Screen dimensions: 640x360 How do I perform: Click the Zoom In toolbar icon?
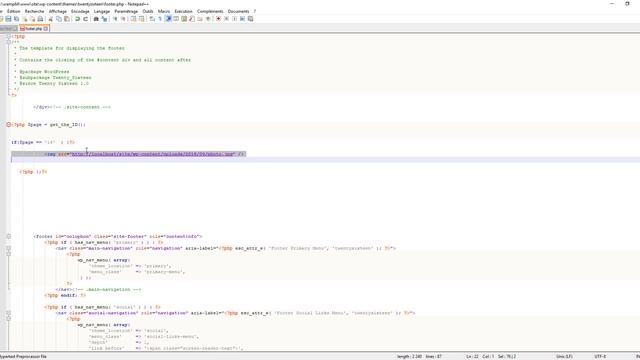[115, 19]
